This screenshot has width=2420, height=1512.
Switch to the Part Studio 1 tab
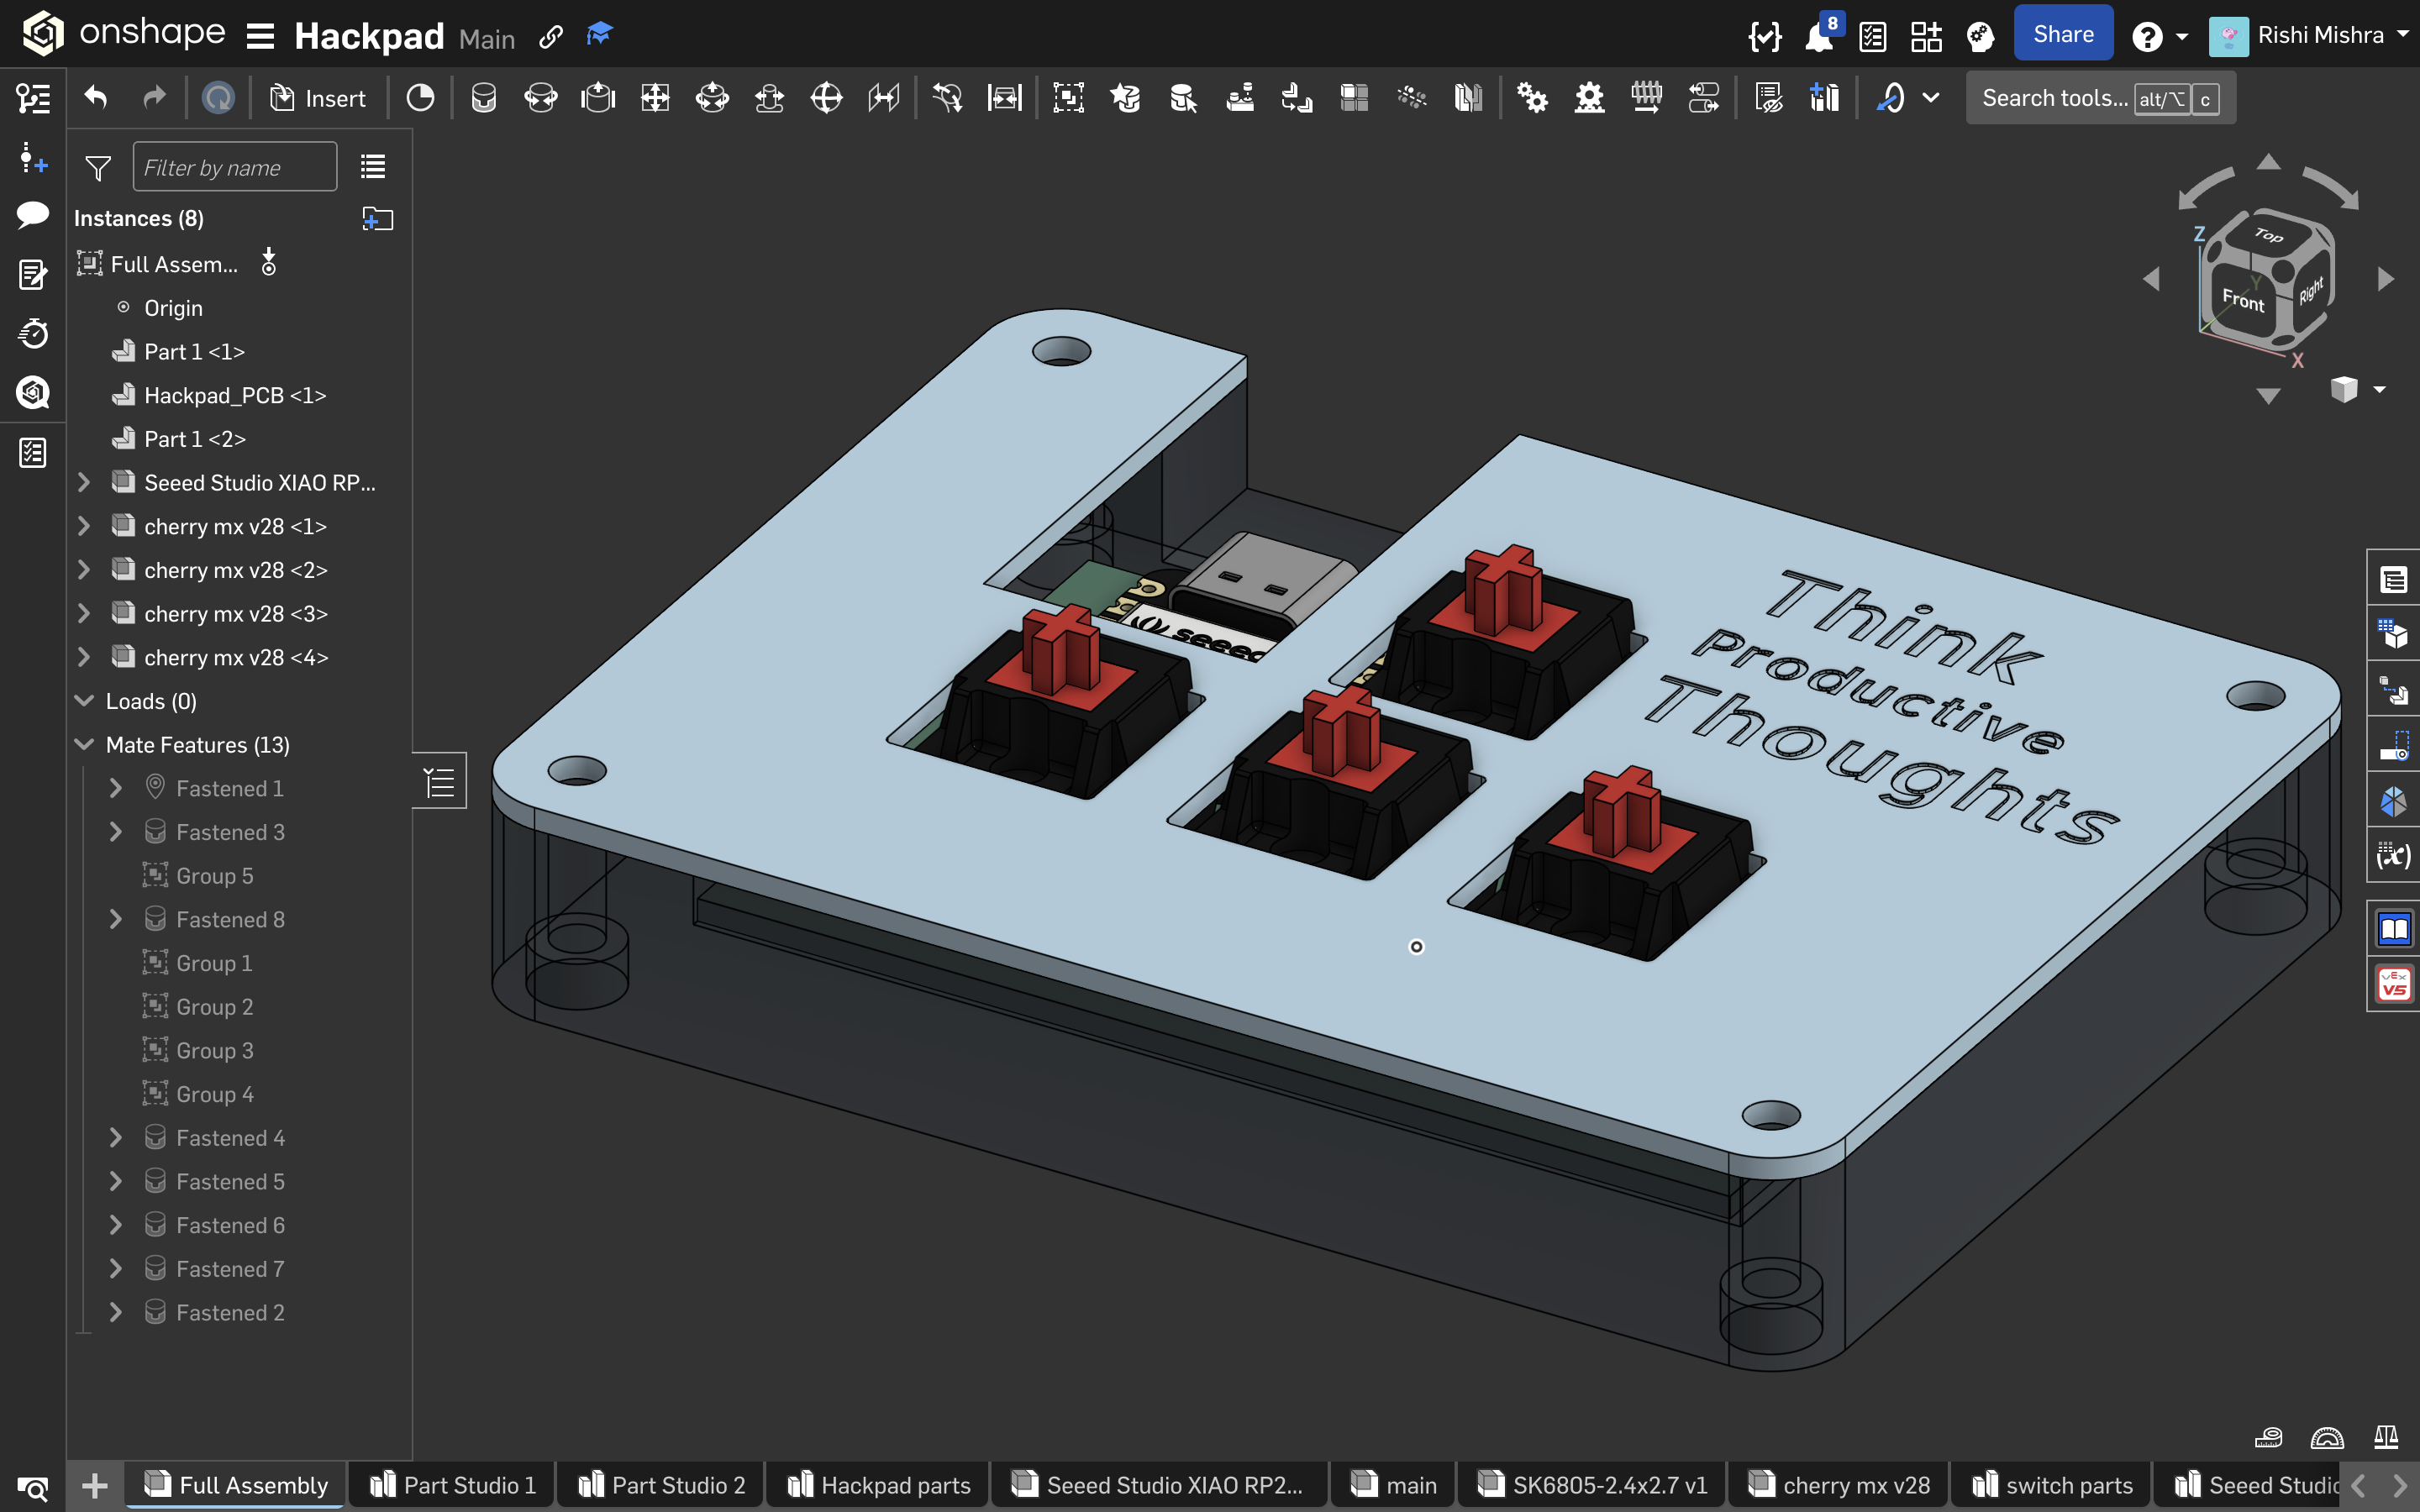452,1485
